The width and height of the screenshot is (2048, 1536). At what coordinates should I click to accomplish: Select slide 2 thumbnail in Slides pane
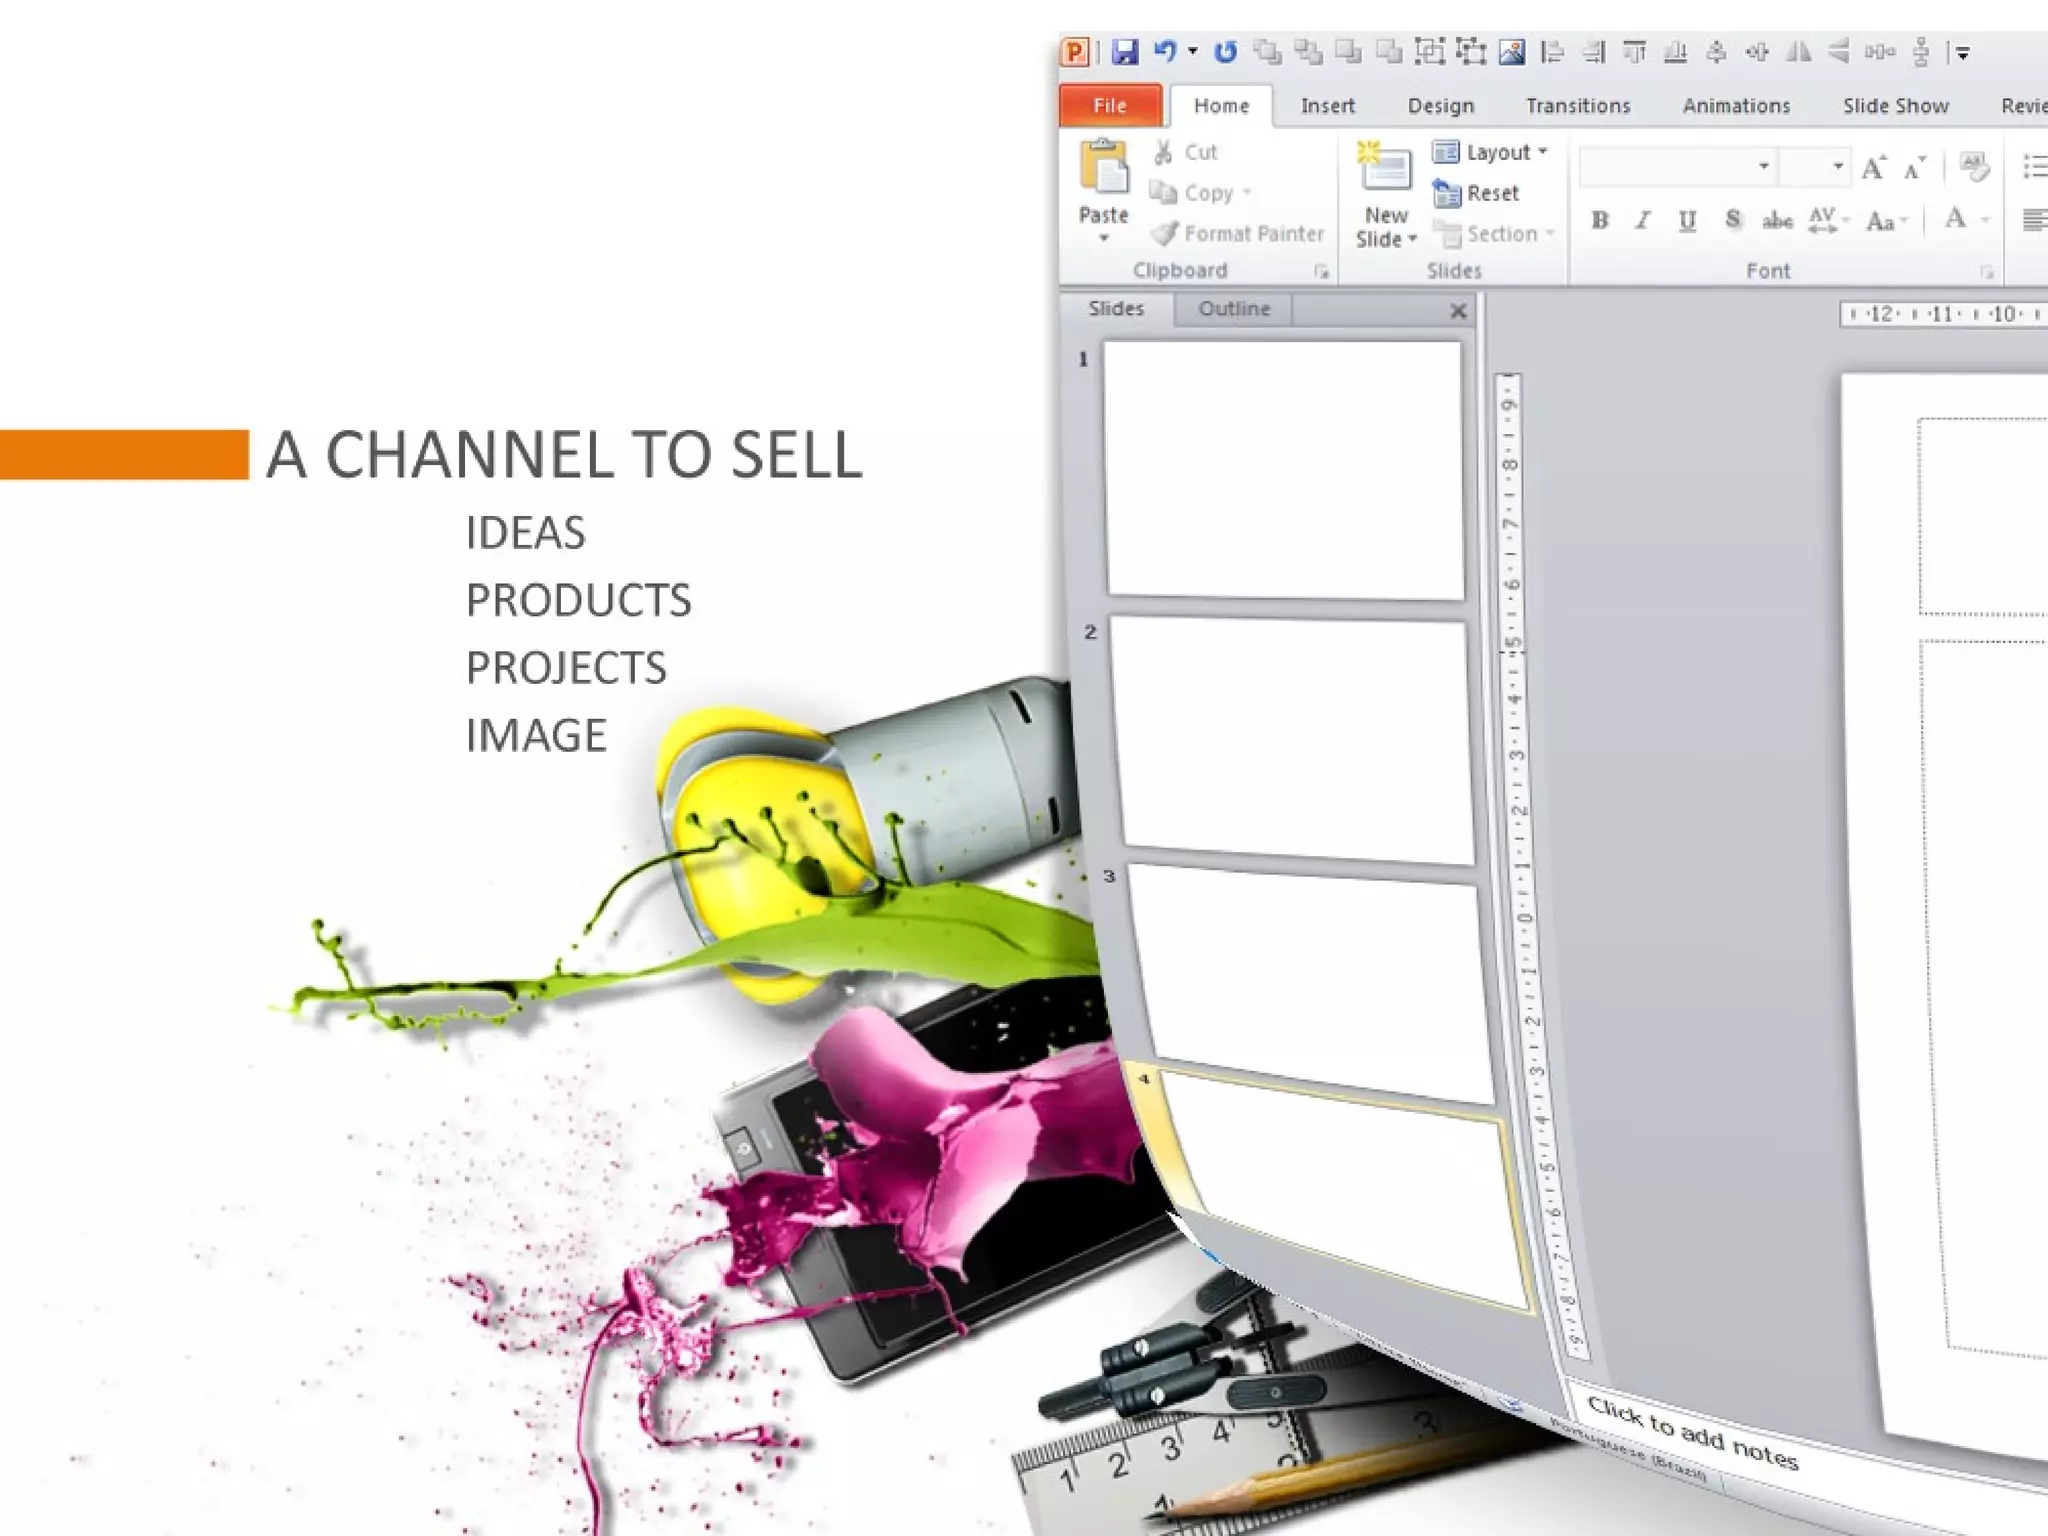1290,738
